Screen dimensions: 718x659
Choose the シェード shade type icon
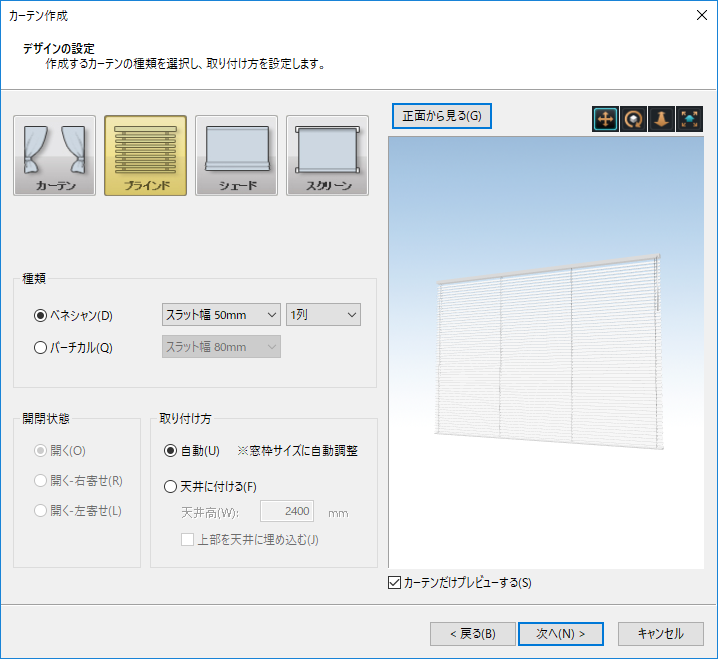237,155
